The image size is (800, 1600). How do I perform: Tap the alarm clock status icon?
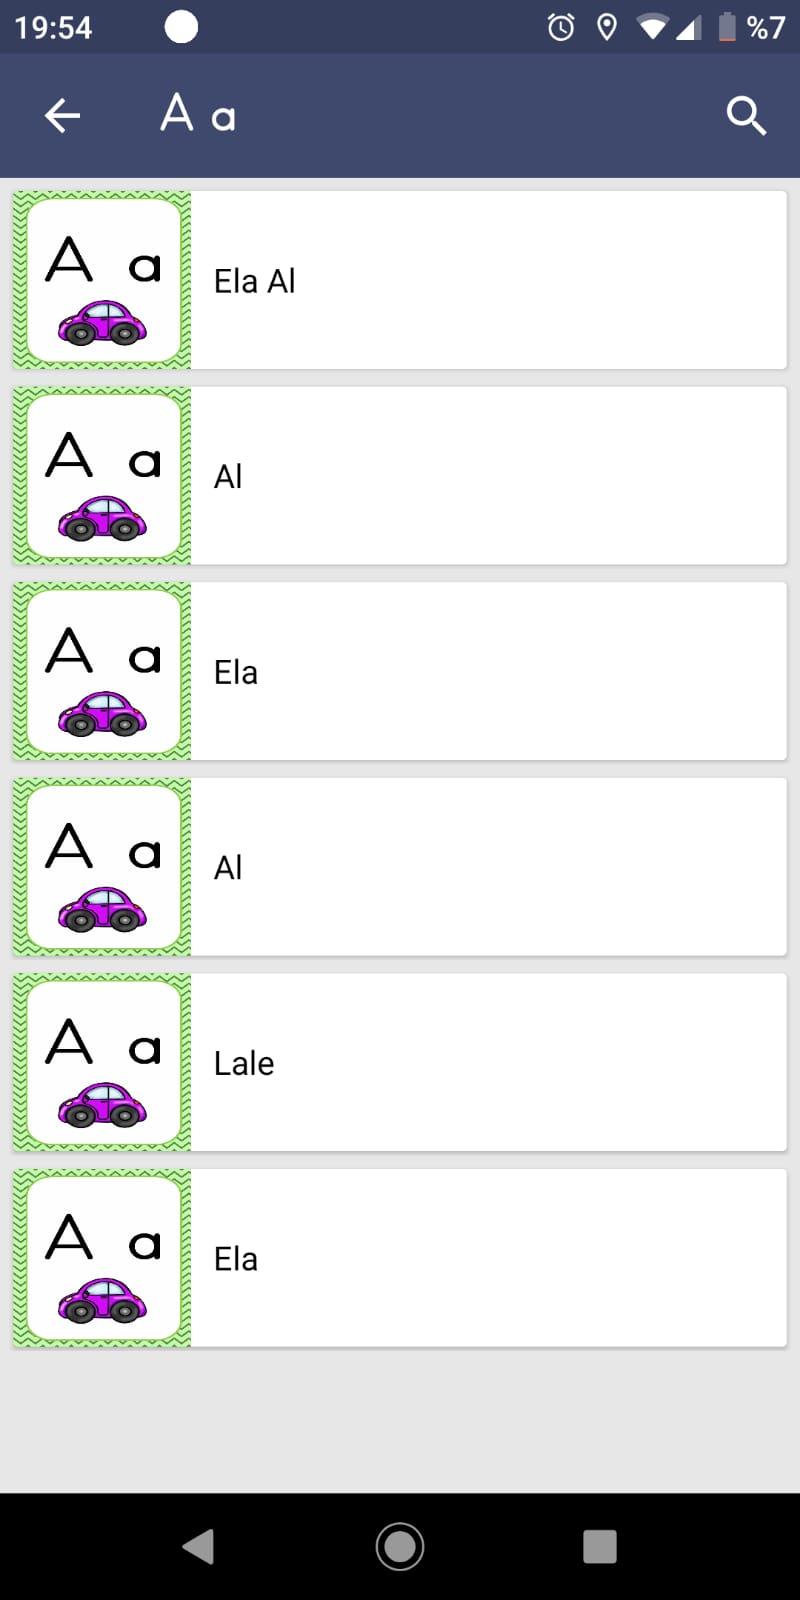[561, 27]
